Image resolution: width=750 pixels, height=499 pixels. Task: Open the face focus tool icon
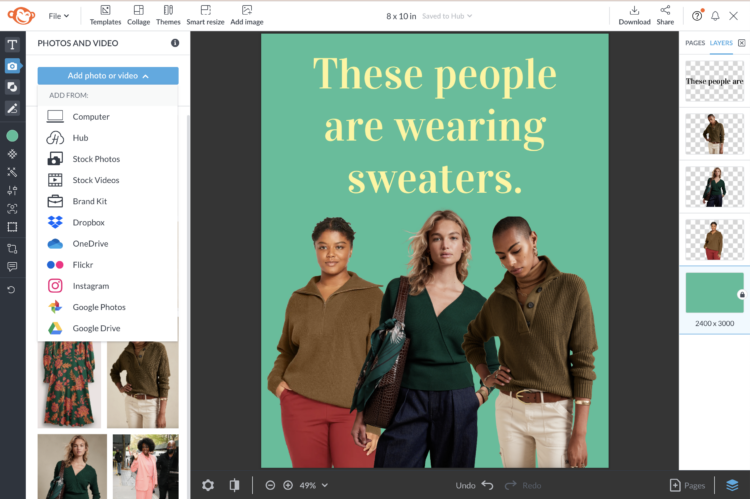click(12, 209)
